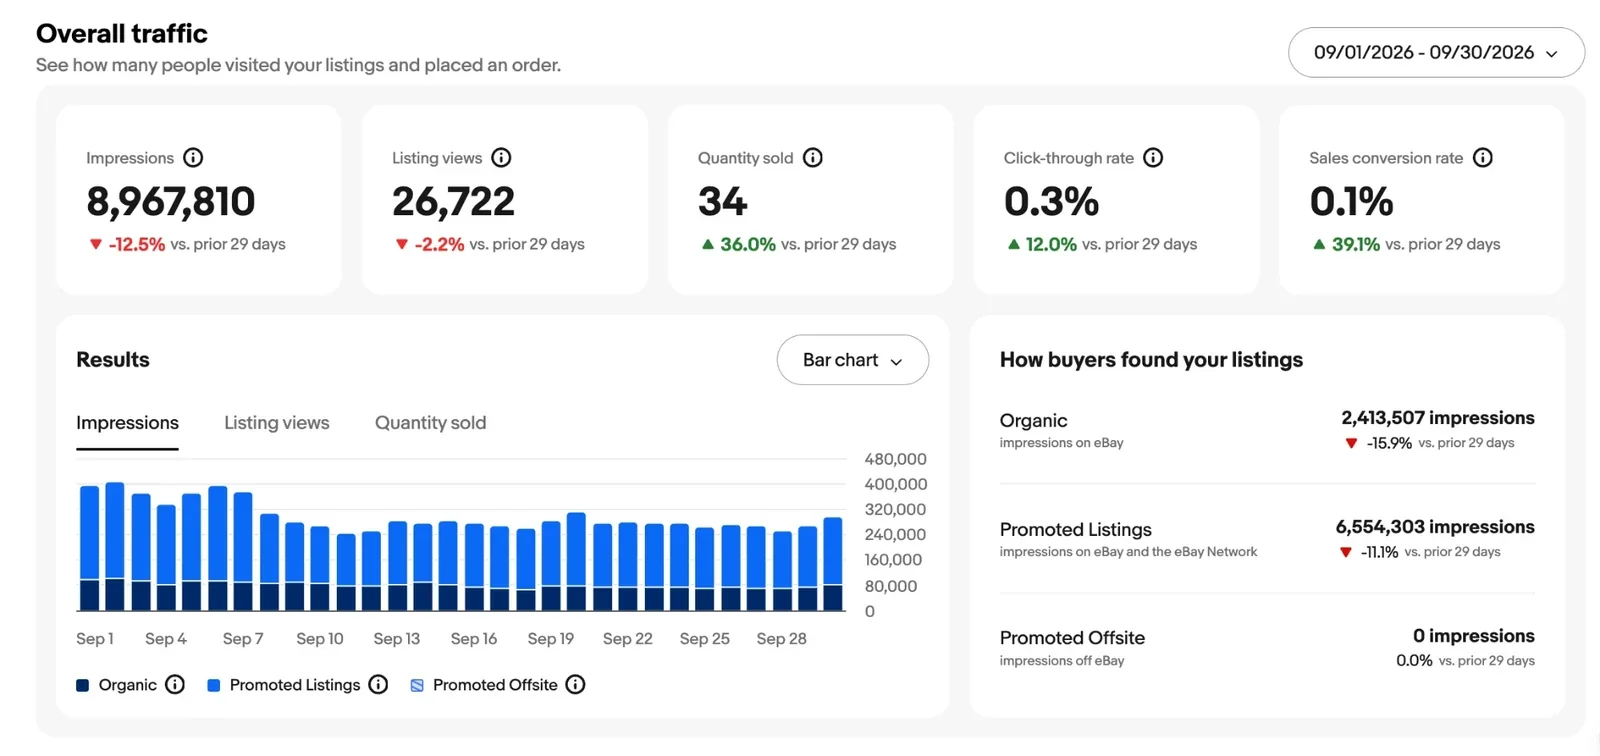
Task: Click the 0.3% click-through rate value
Action: pos(1051,202)
